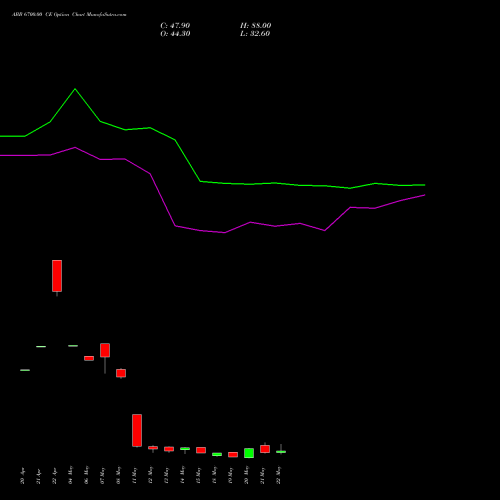Click the red candle above 07 May
Viewport: 500px width, 500px height.
pos(105,350)
